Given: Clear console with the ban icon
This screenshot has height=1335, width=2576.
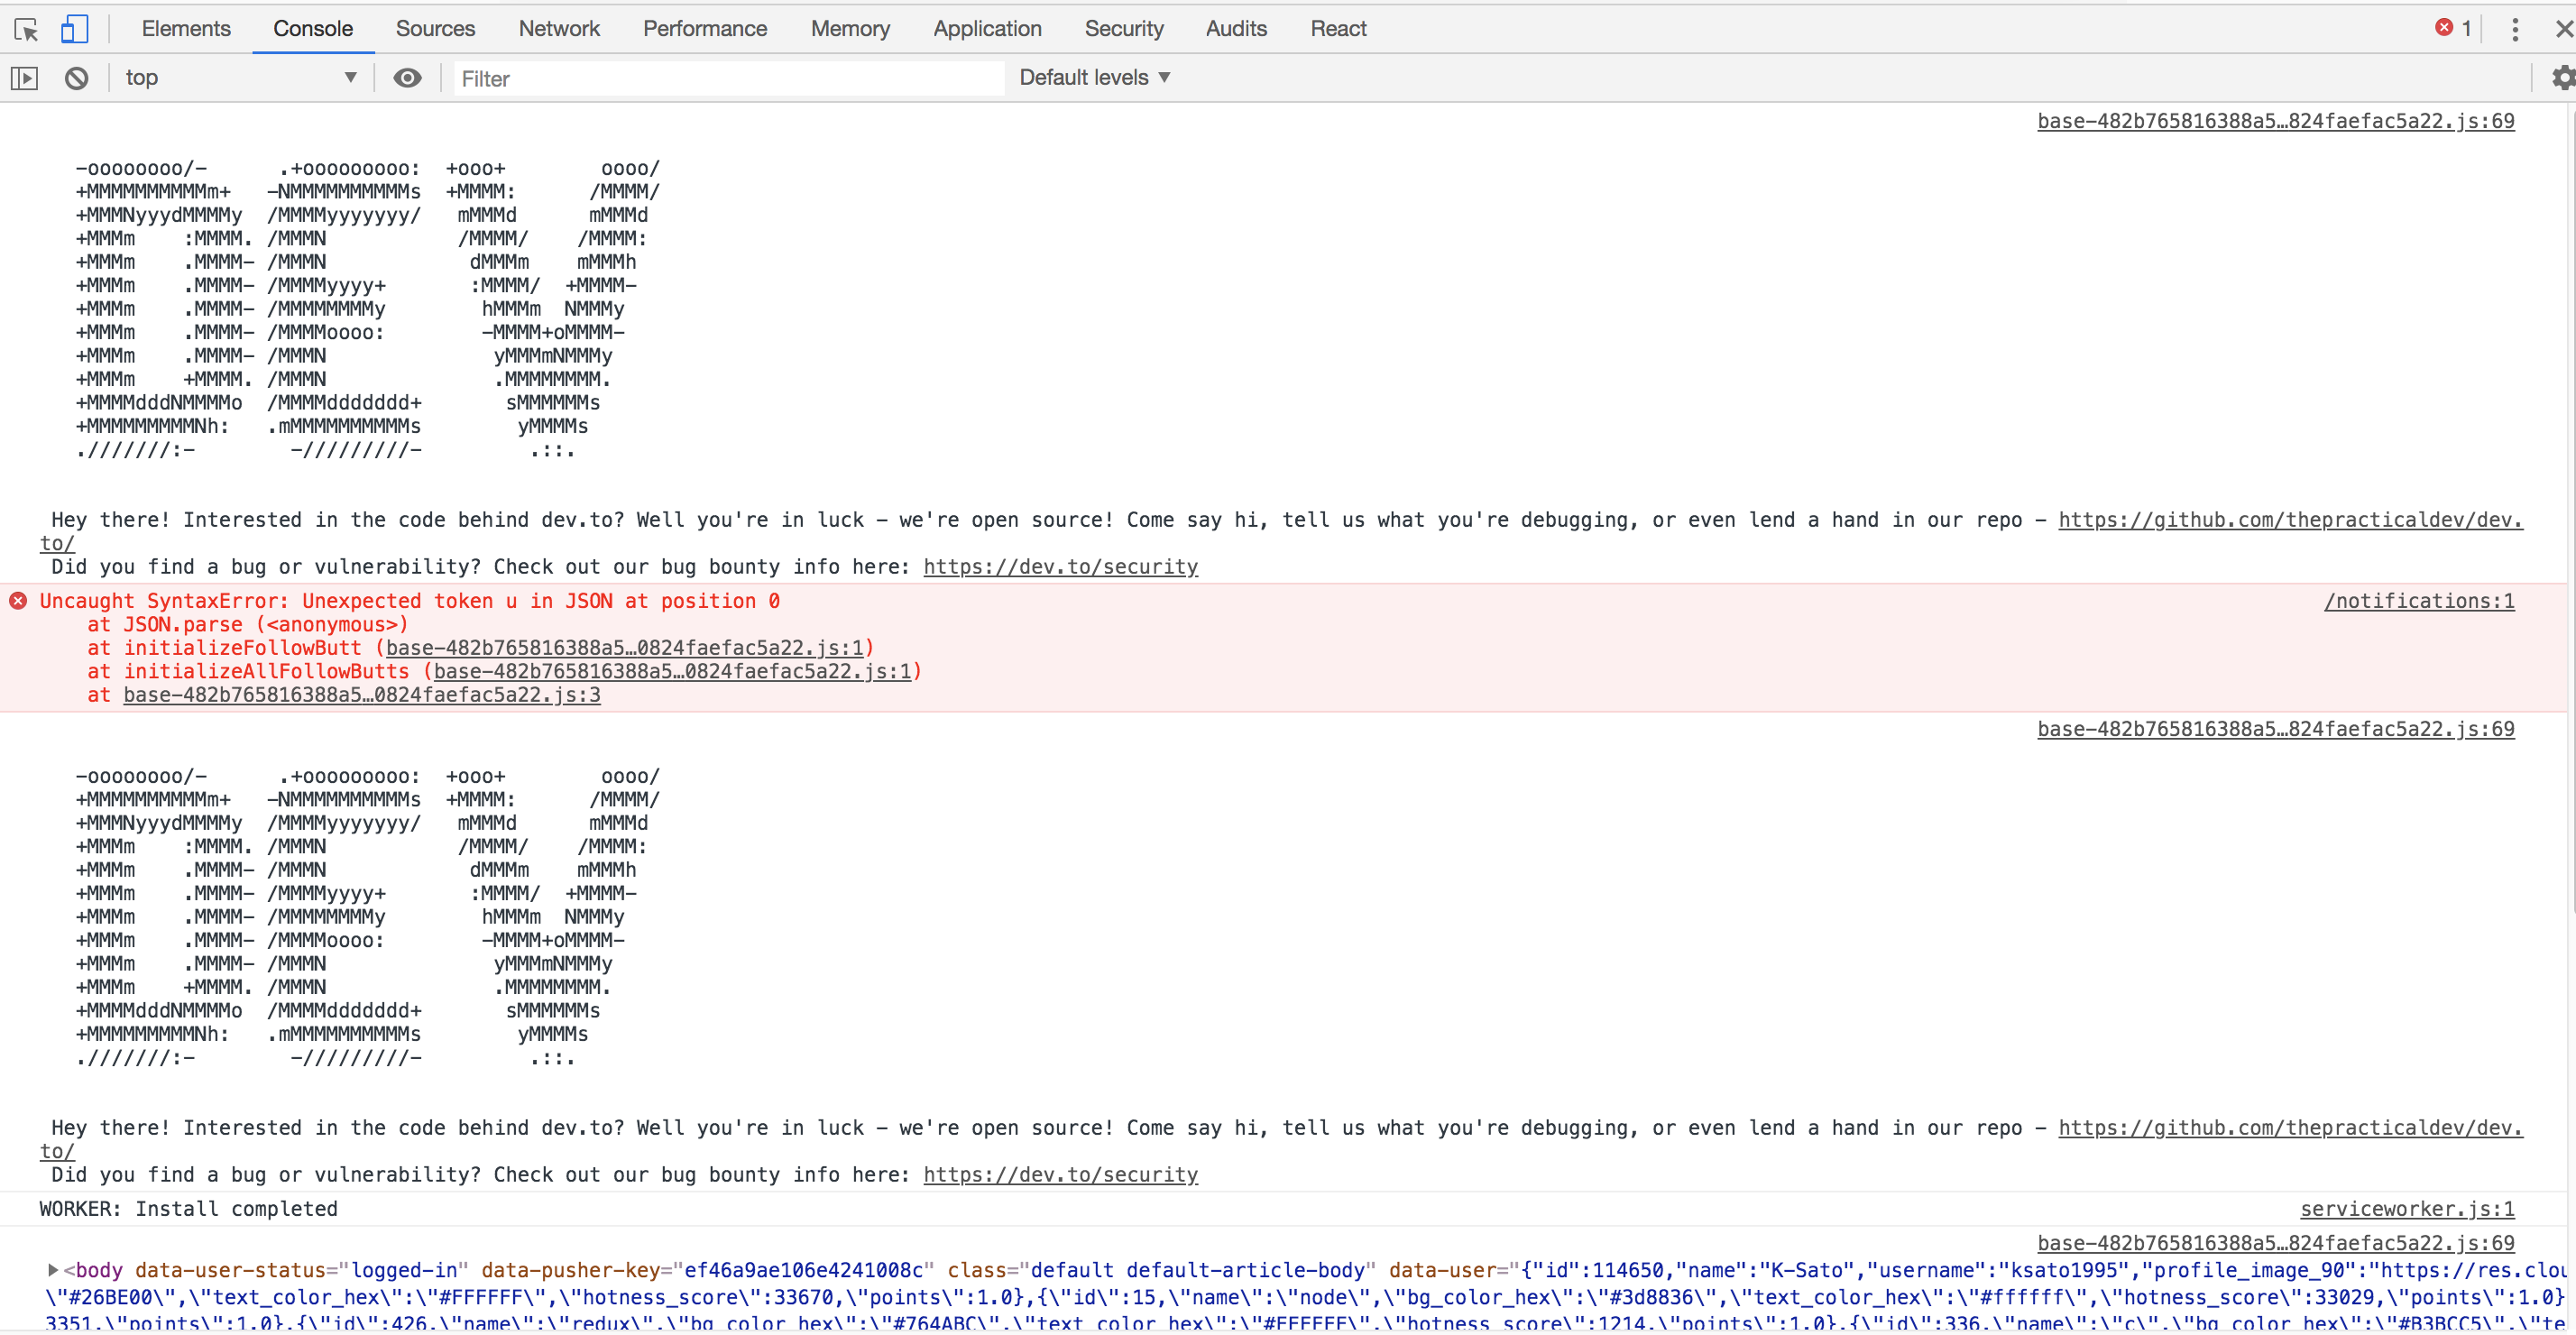Looking at the screenshot, I should click(x=77, y=78).
